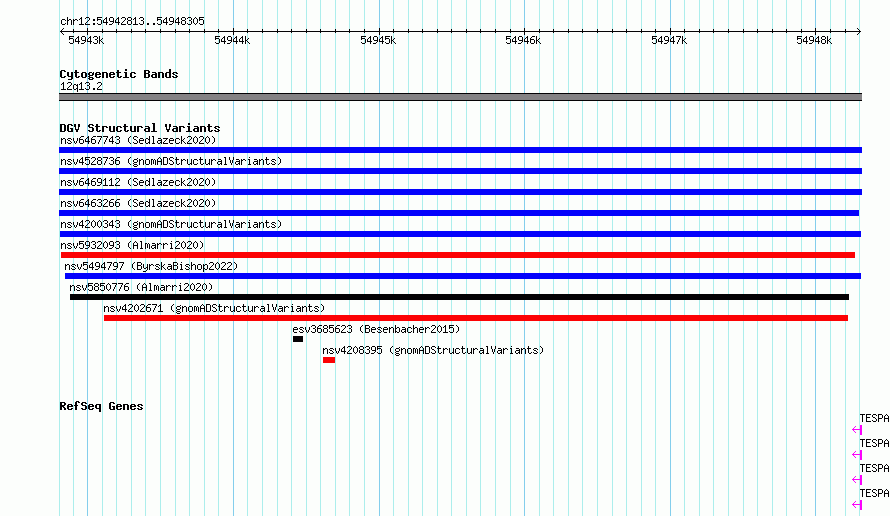Click the 54946k ruler position label
This screenshot has height=516, width=890.
tap(523, 40)
